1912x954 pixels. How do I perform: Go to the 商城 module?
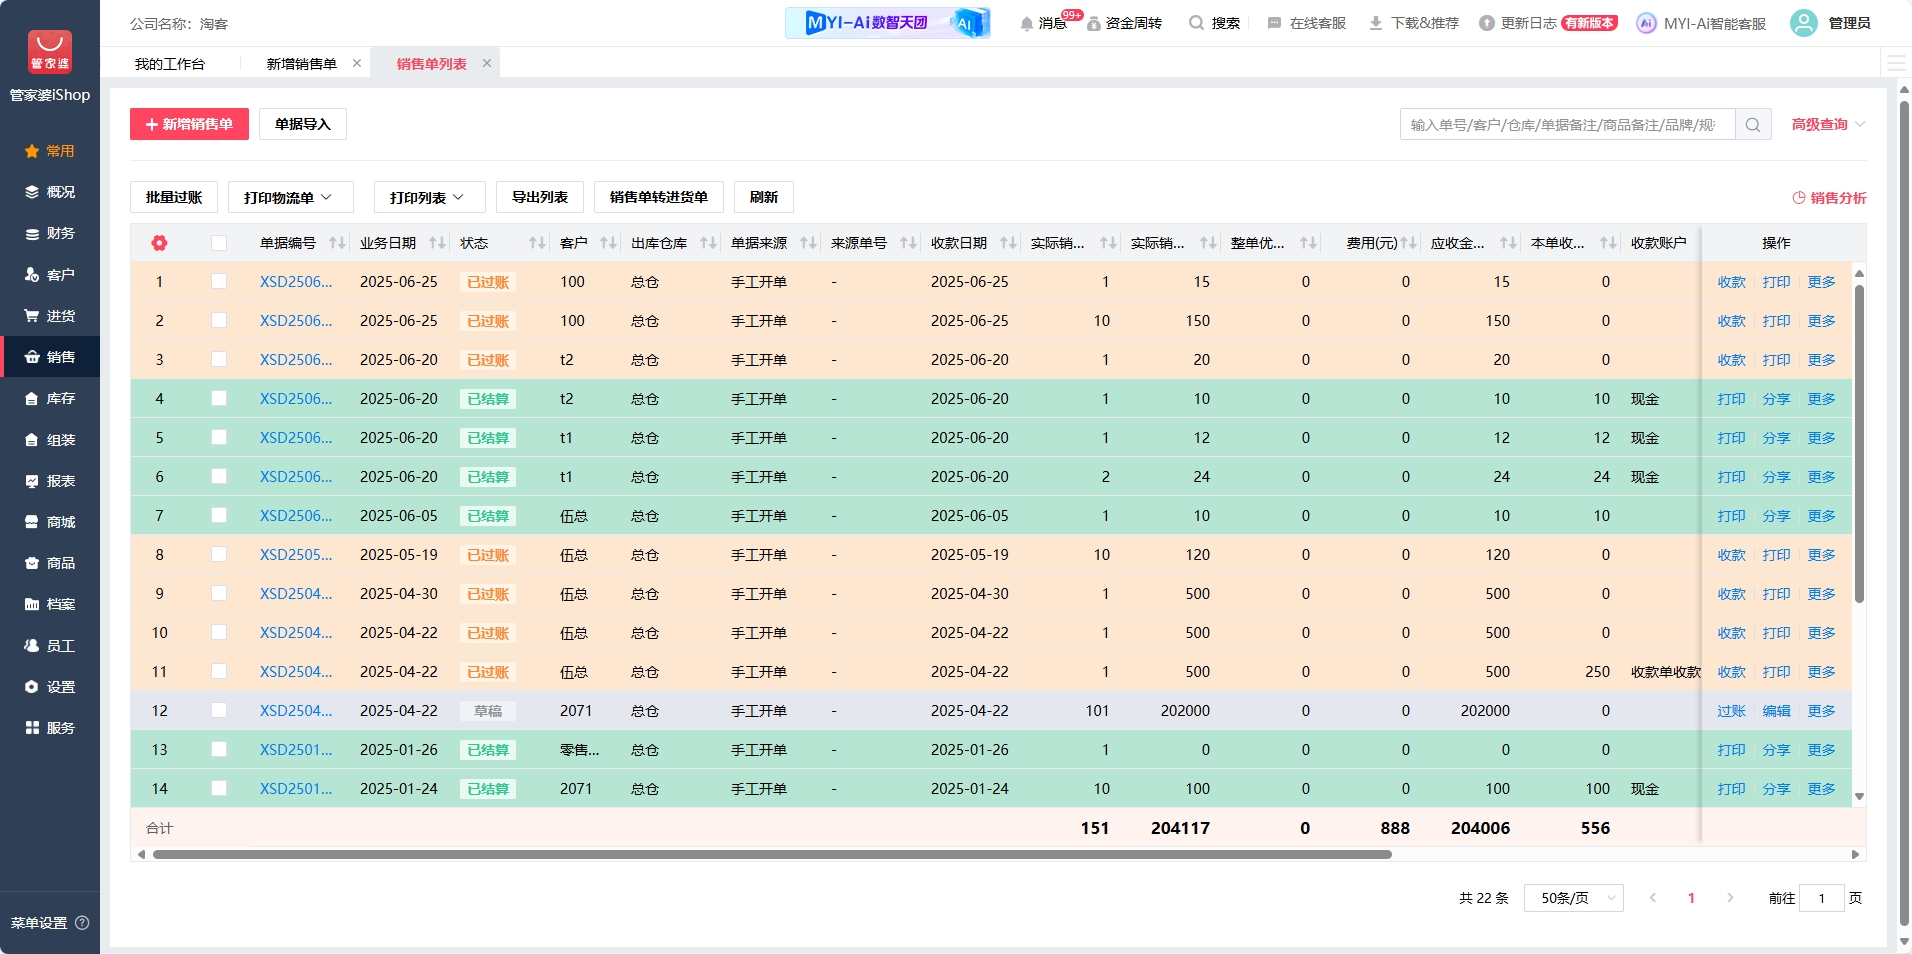(50, 521)
